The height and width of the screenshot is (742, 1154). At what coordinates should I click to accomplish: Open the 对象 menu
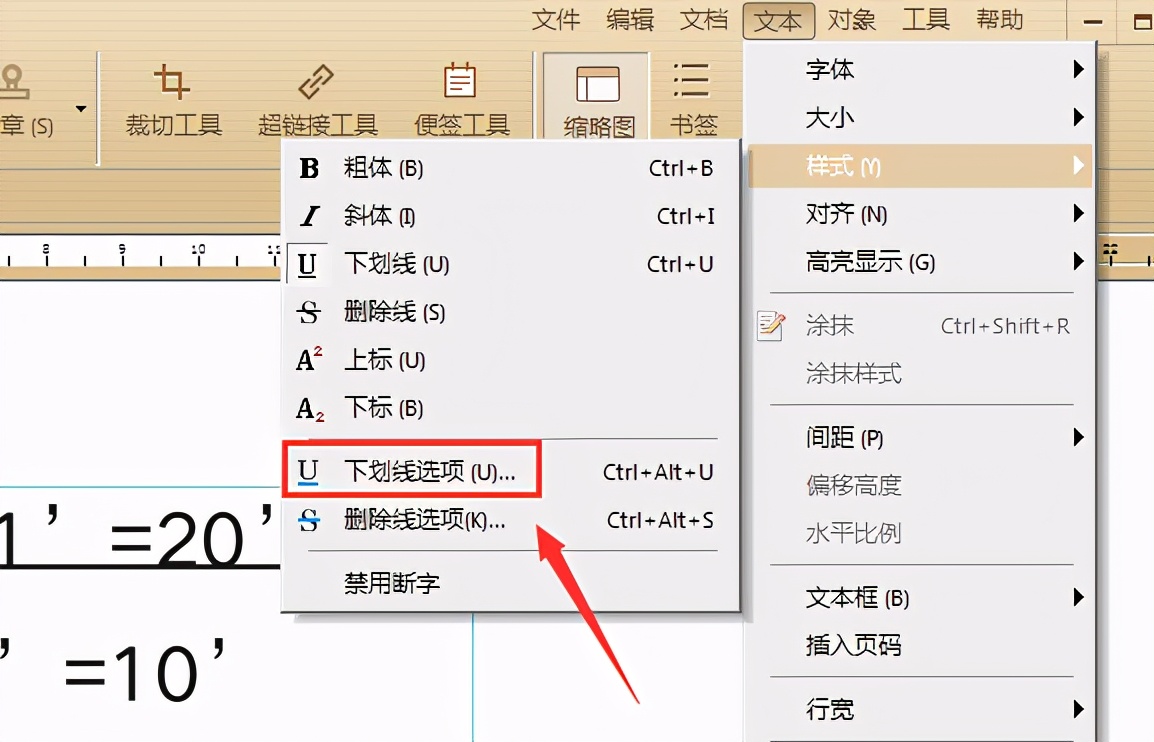[852, 20]
